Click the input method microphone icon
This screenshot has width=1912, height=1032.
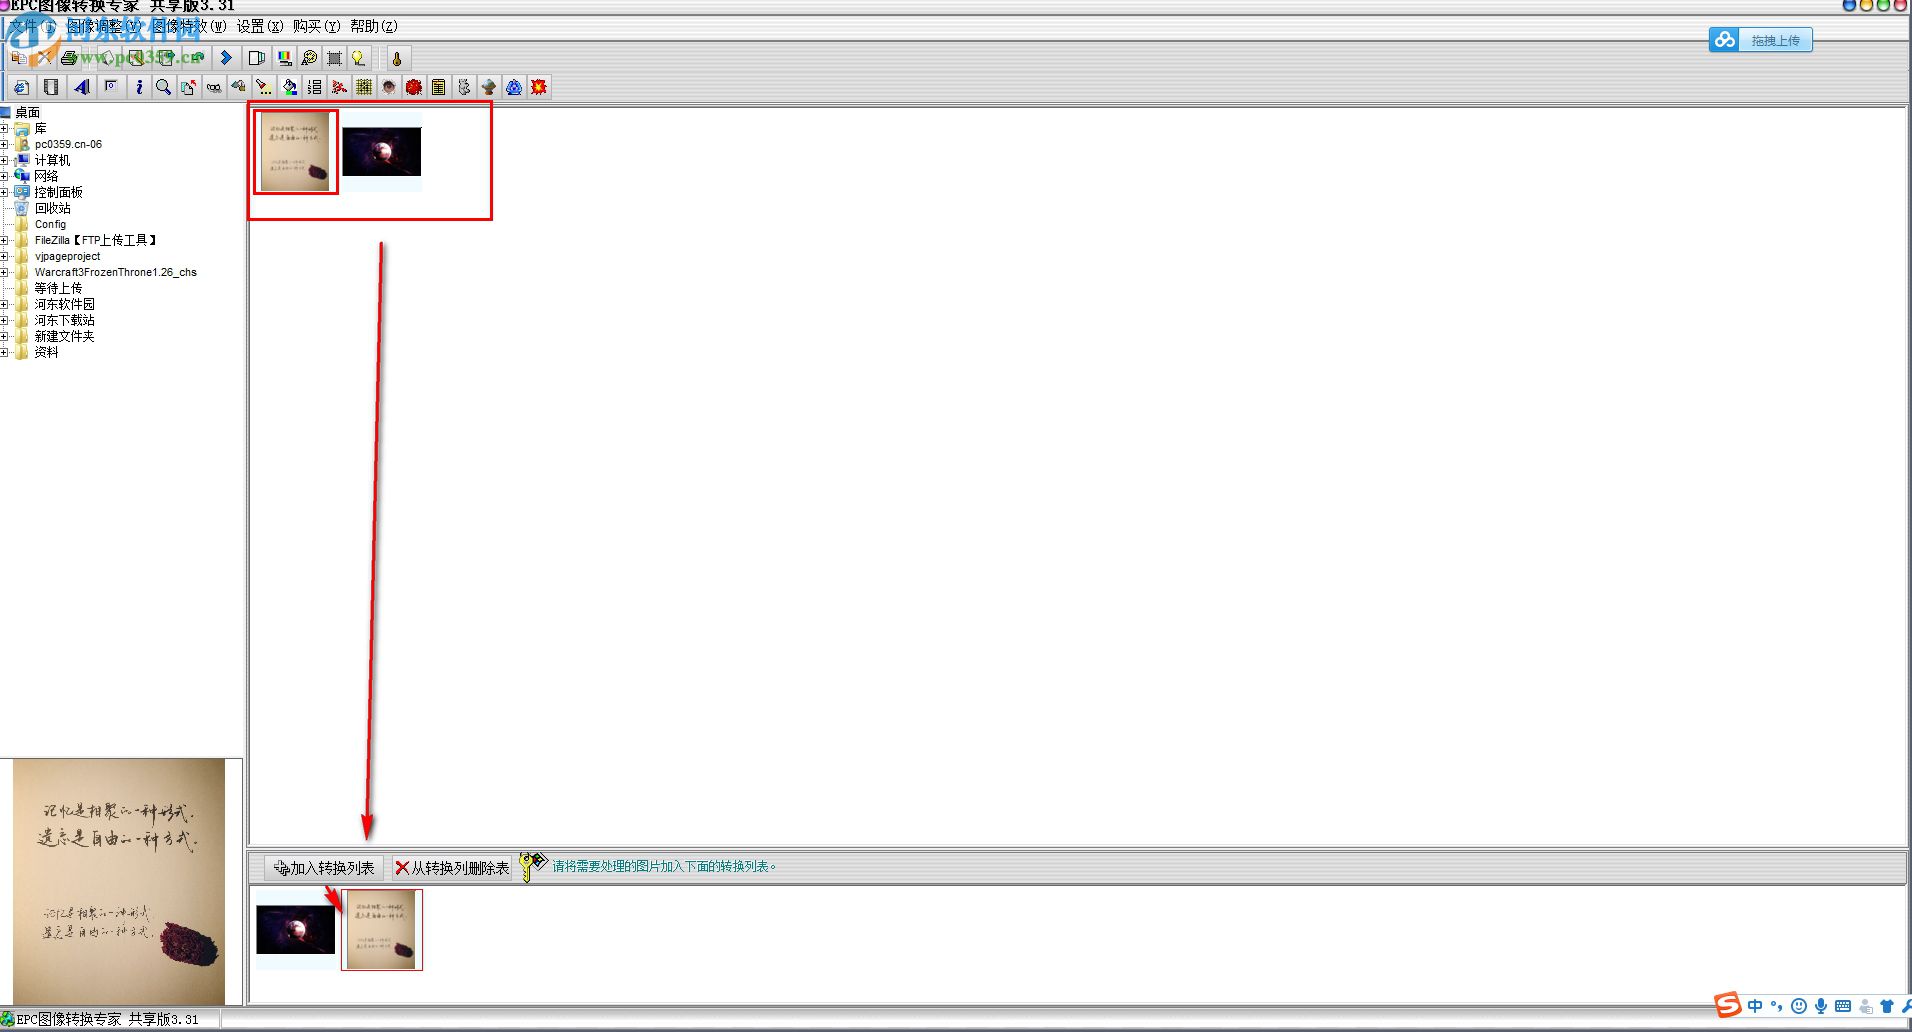1821,1006
